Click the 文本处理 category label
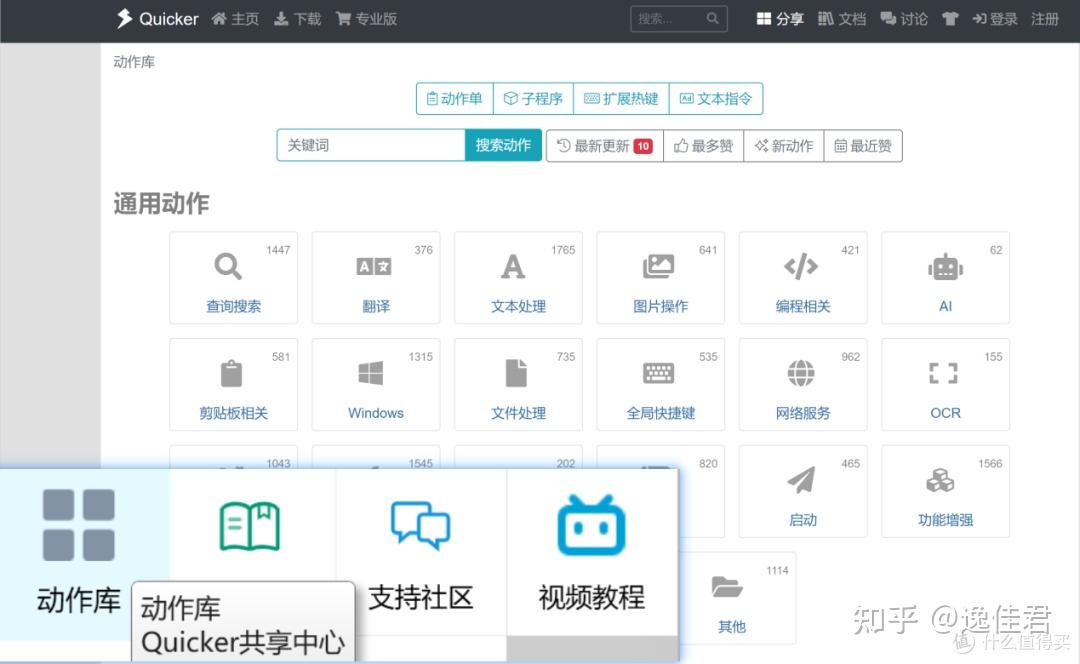This screenshot has height=664, width=1080. (x=518, y=307)
